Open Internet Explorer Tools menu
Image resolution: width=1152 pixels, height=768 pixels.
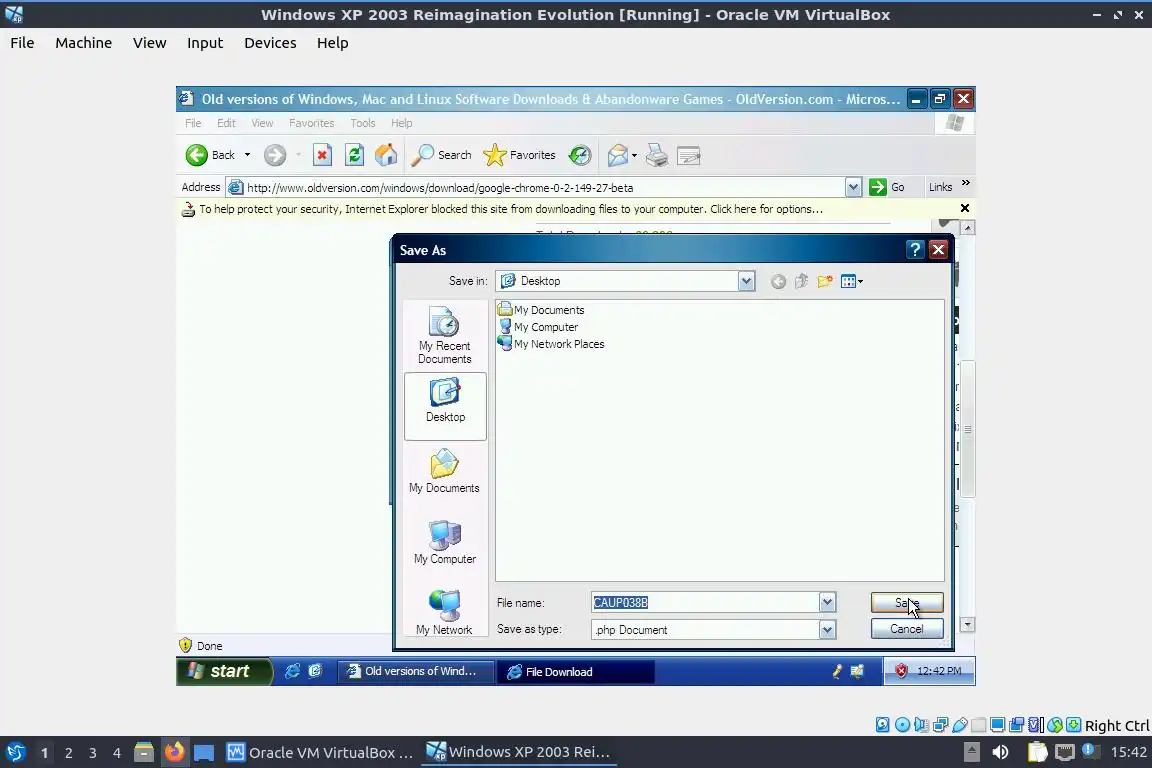point(363,123)
